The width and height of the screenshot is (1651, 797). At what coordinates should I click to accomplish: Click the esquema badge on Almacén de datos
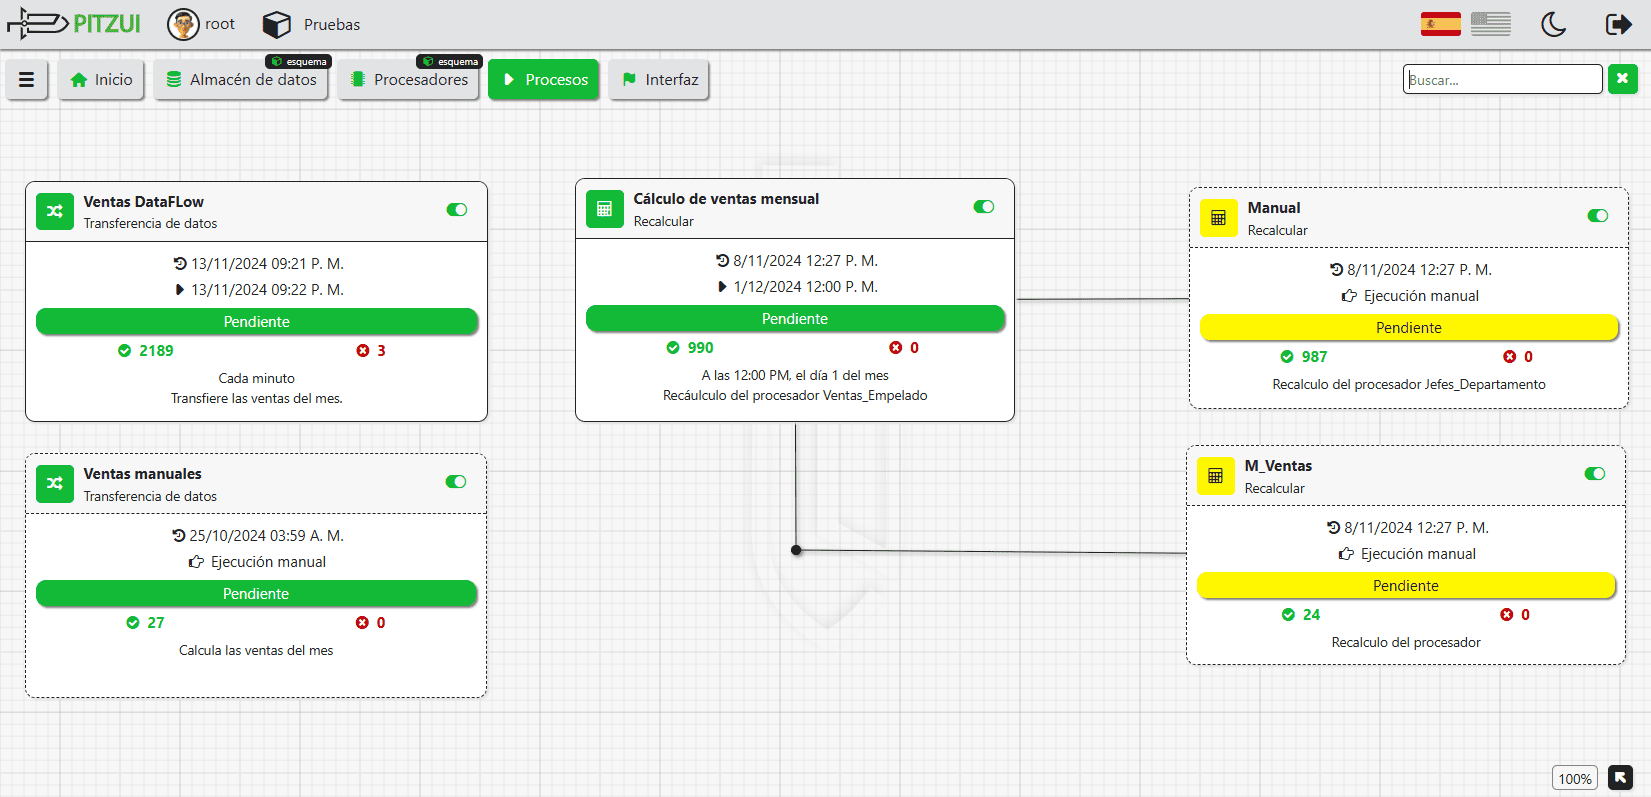pyautogui.click(x=299, y=62)
